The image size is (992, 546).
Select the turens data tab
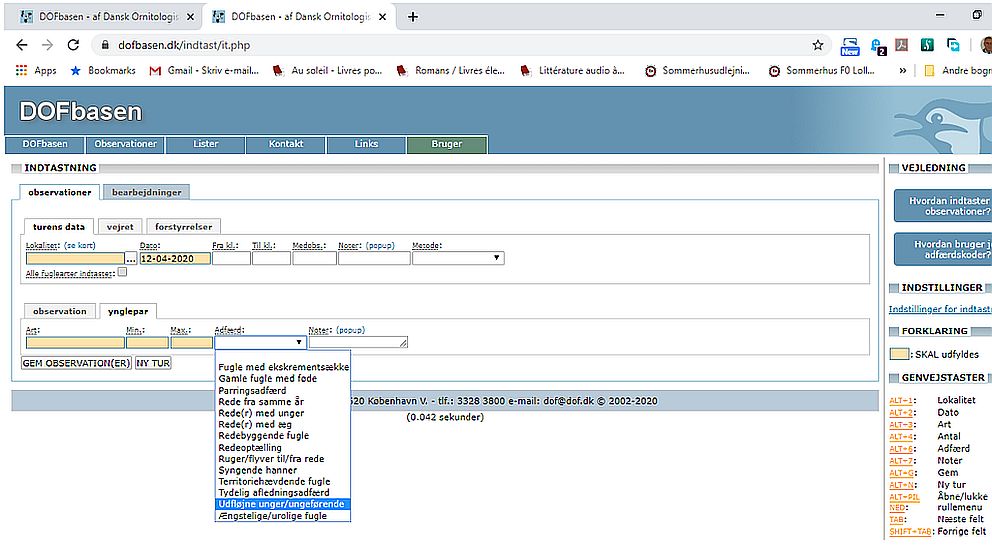pos(59,226)
